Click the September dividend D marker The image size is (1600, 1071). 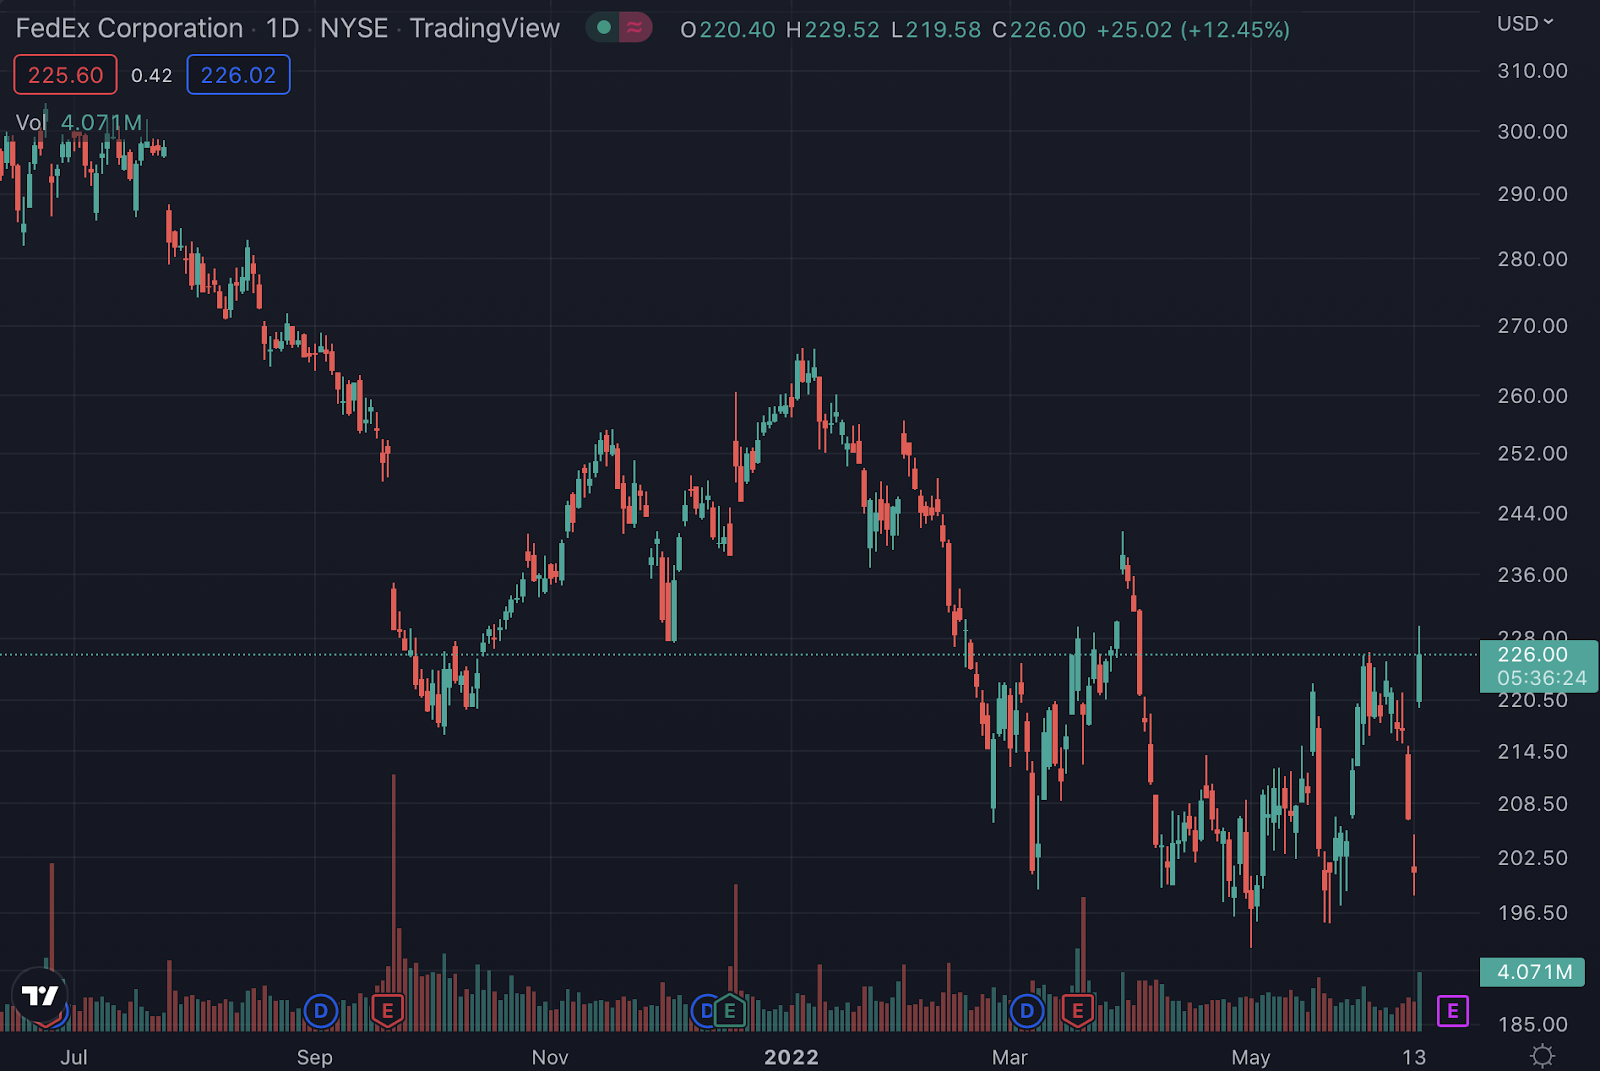click(x=321, y=1011)
